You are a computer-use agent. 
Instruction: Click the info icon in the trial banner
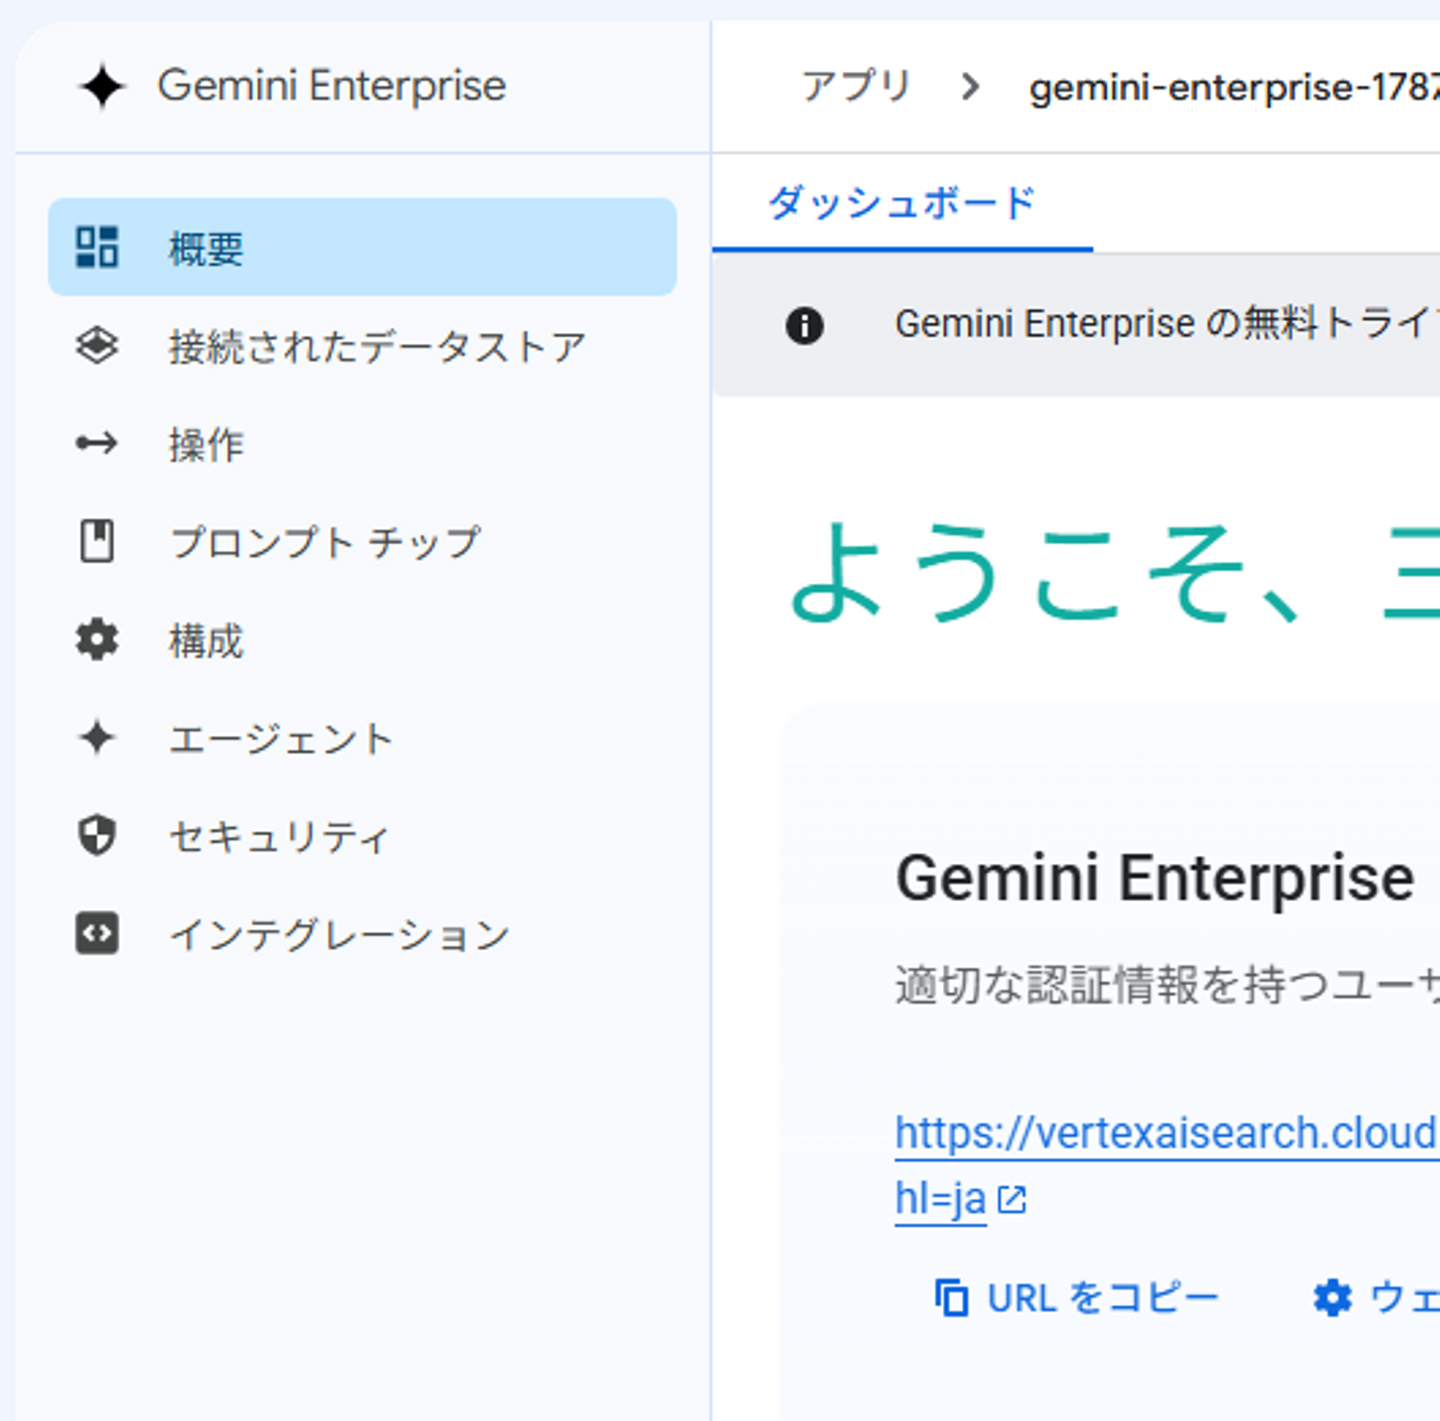805,325
